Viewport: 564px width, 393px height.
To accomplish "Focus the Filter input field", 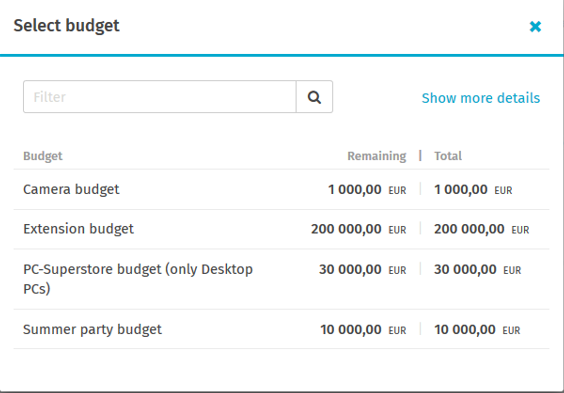I will click(160, 97).
